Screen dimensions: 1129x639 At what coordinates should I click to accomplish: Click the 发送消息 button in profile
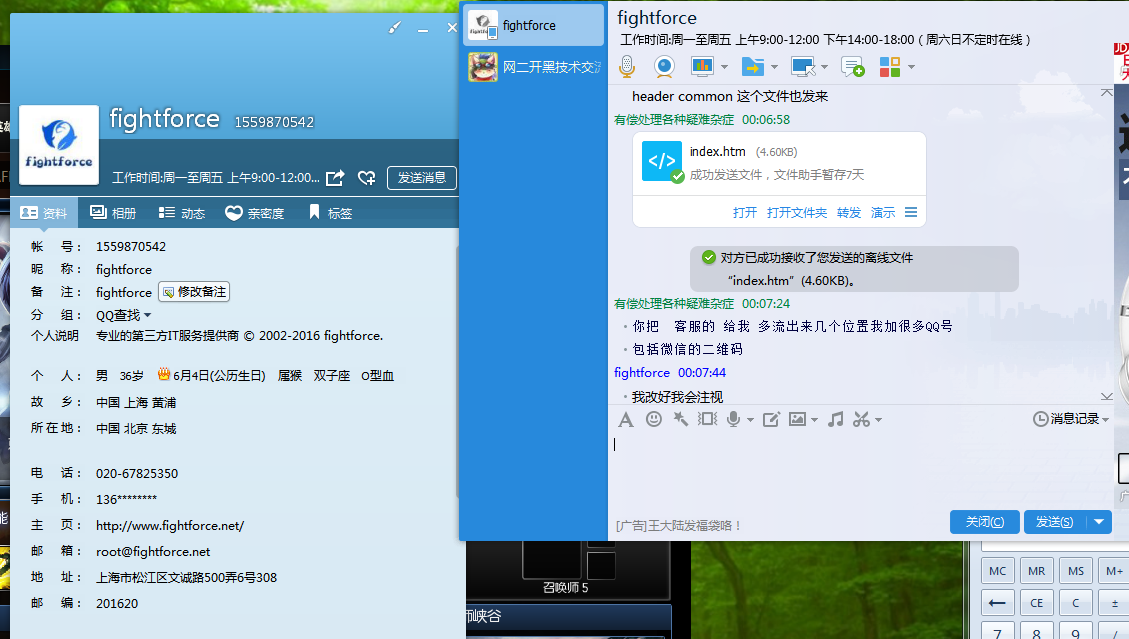(421, 178)
